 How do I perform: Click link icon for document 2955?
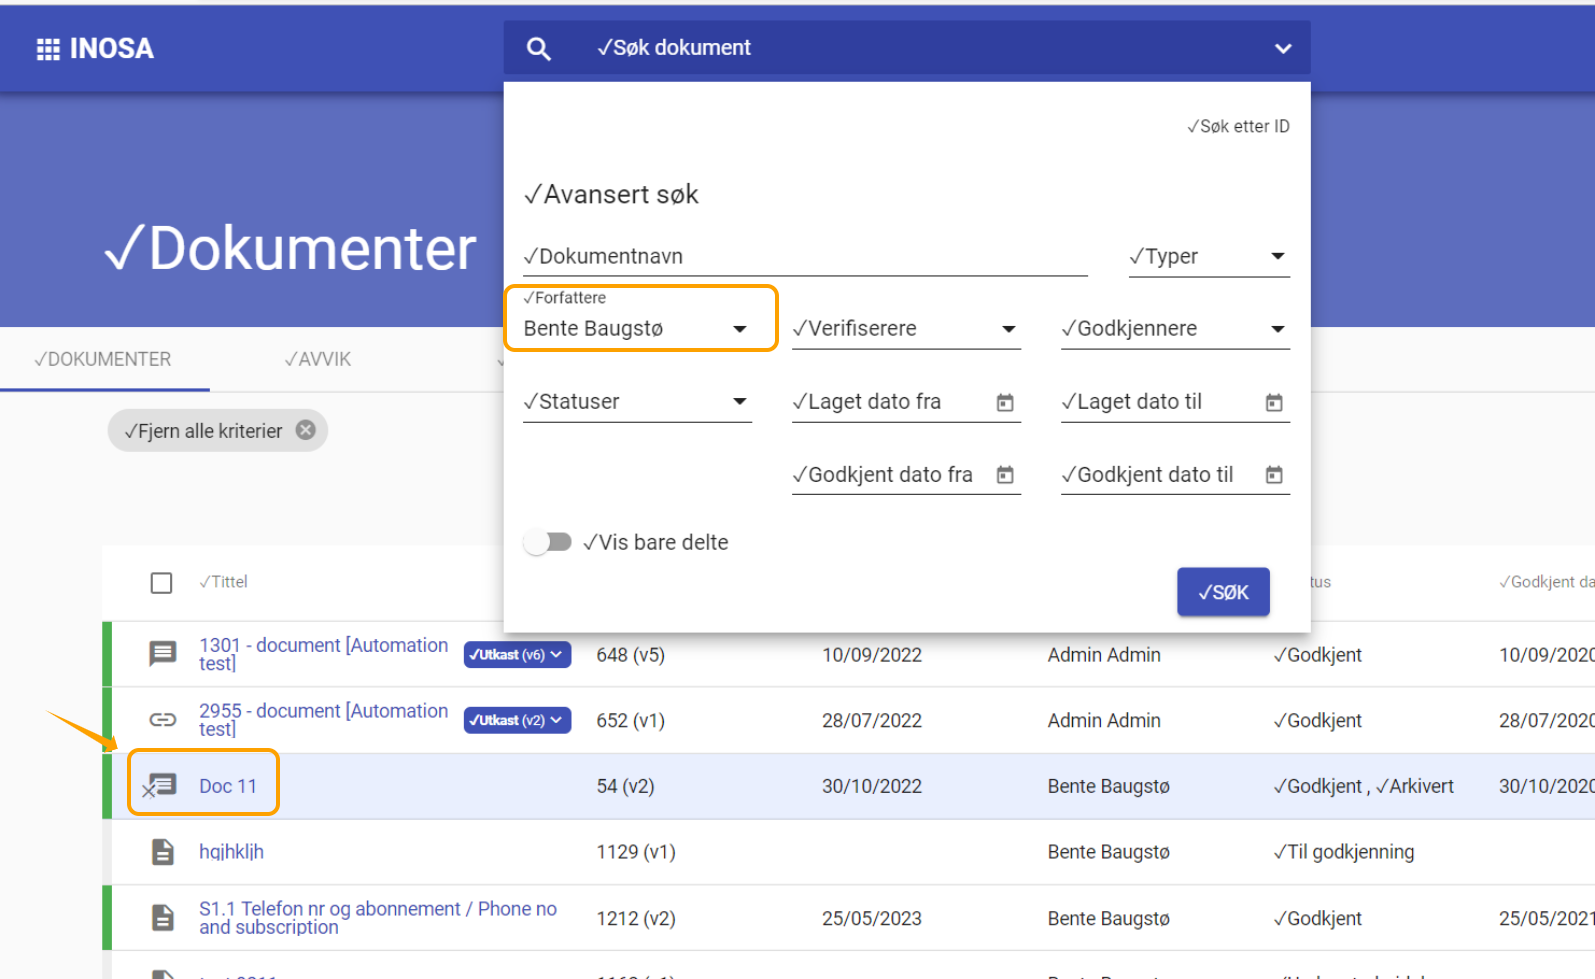pyautogui.click(x=162, y=720)
